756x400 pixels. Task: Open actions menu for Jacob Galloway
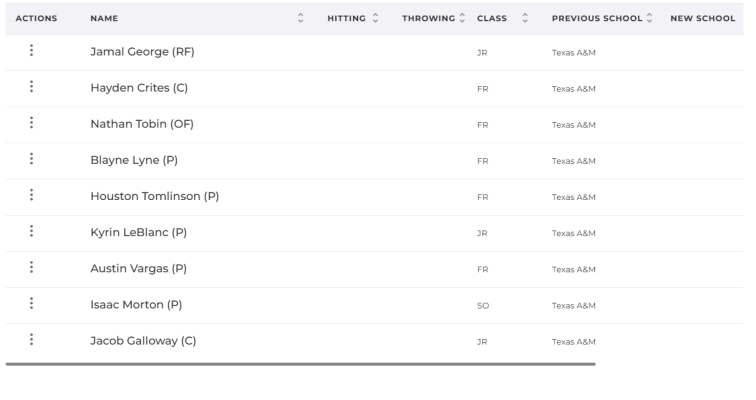pos(31,339)
